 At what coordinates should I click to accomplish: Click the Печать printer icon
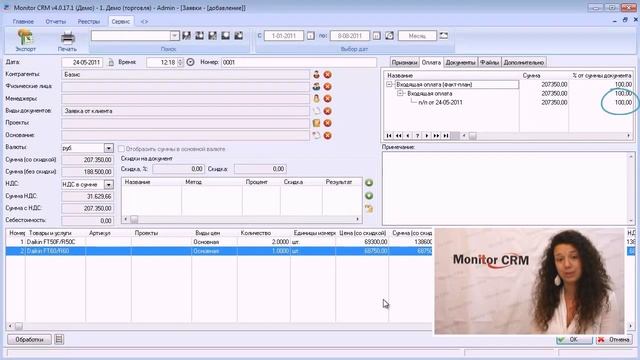(67, 38)
